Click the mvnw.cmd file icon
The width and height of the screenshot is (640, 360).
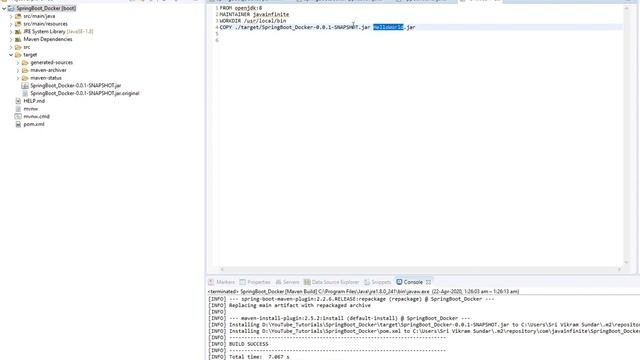pos(18,116)
